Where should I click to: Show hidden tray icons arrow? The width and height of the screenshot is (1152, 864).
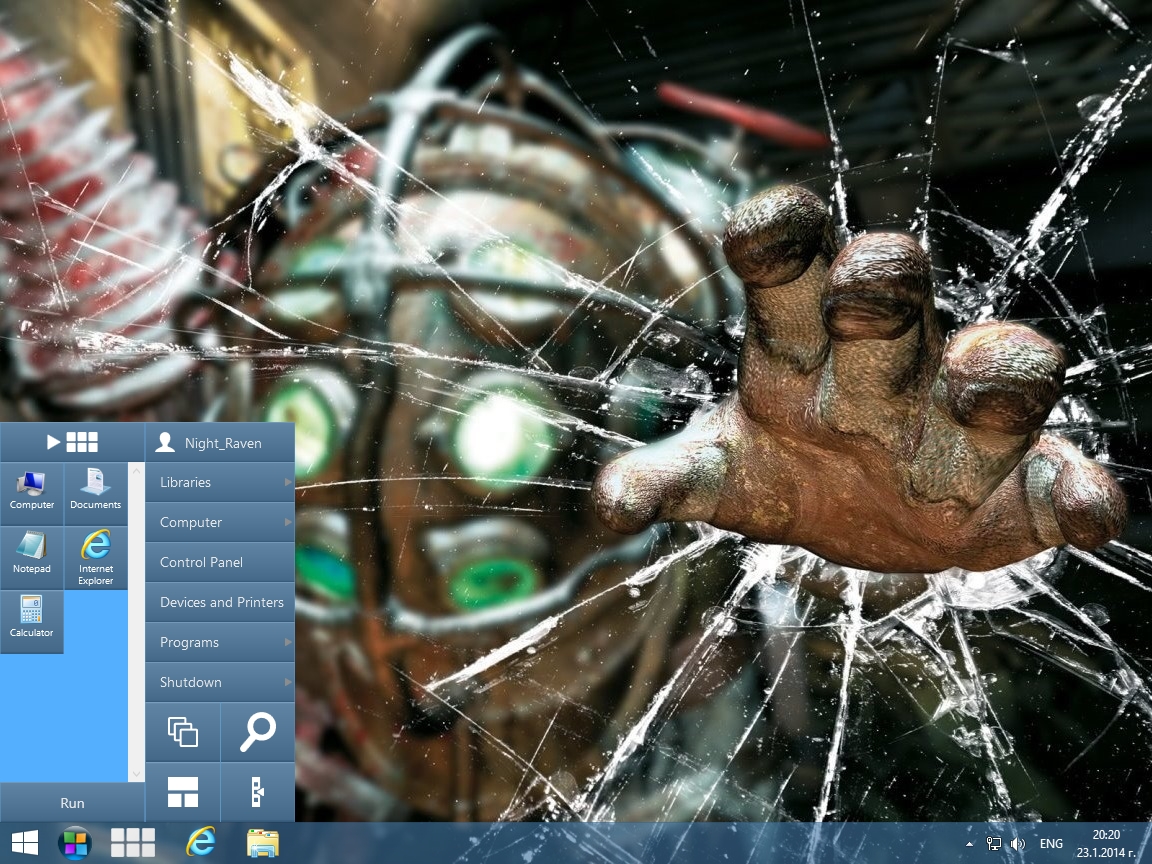pos(970,844)
